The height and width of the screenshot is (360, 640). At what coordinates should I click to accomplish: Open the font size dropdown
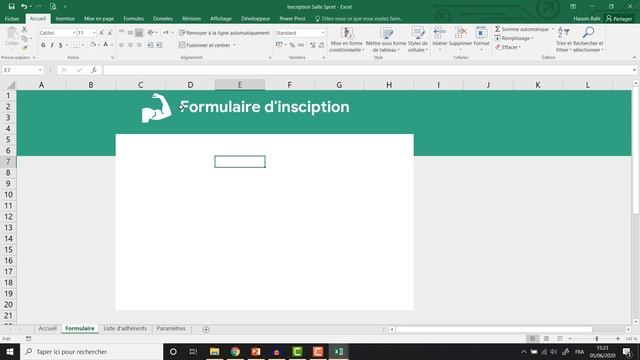pyautogui.click(x=94, y=33)
